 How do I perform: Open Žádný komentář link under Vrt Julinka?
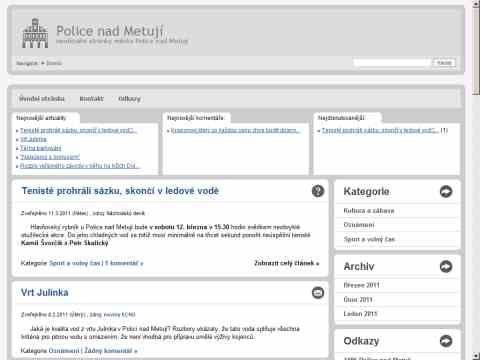click(x=111, y=351)
